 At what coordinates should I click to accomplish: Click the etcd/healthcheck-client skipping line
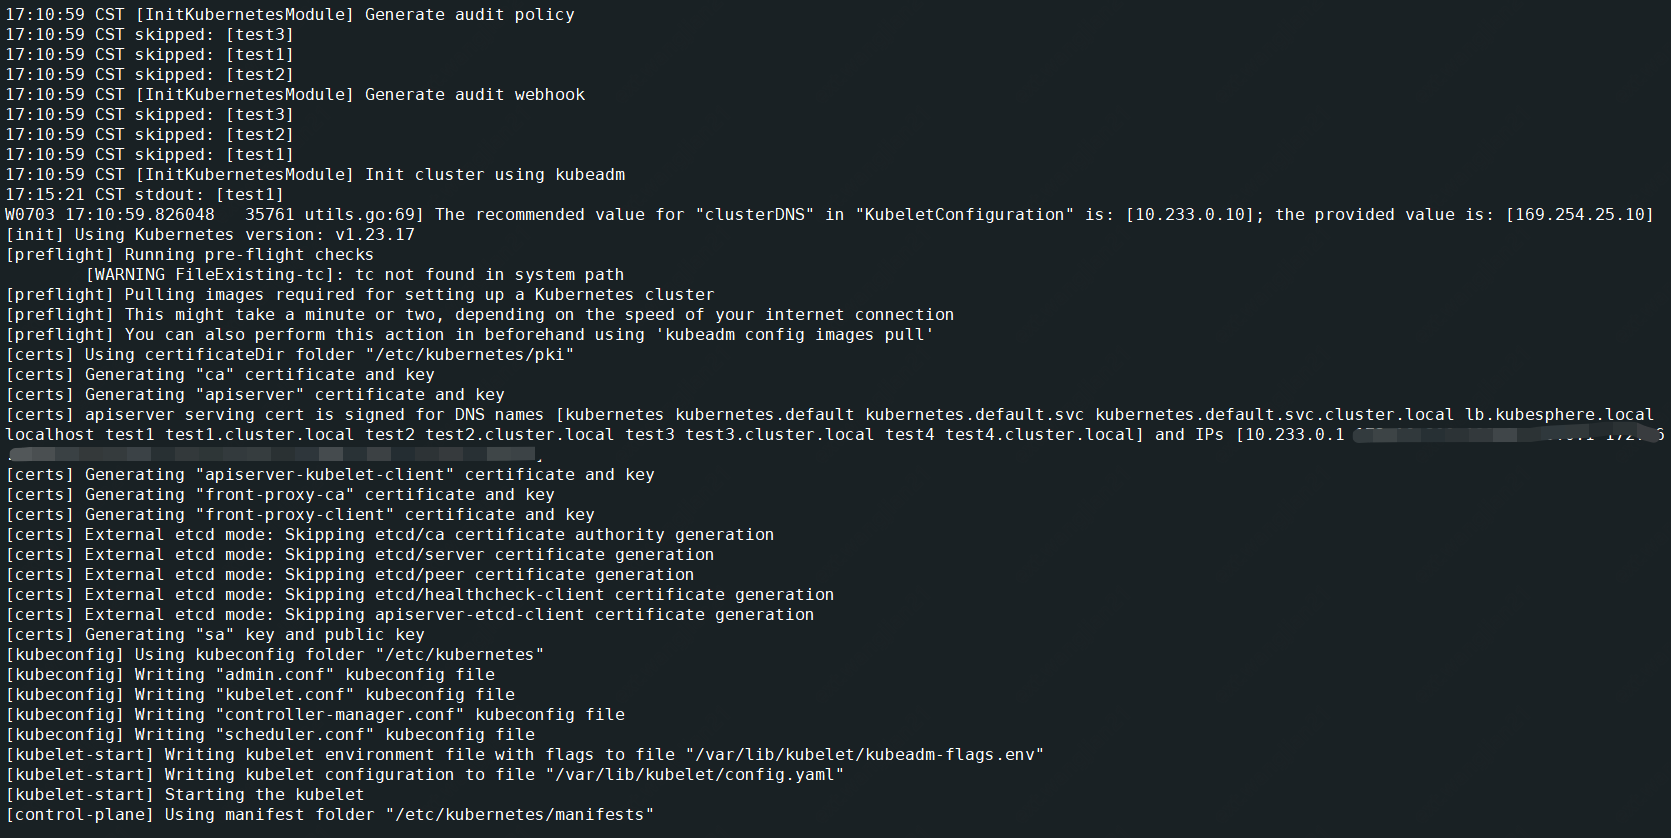[x=420, y=595]
